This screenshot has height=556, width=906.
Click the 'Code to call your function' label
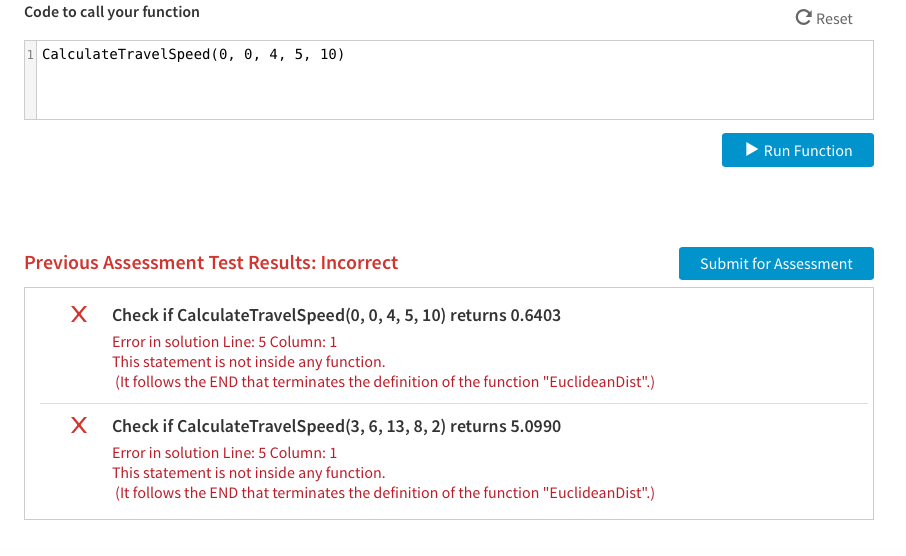[x=112, y=12]
